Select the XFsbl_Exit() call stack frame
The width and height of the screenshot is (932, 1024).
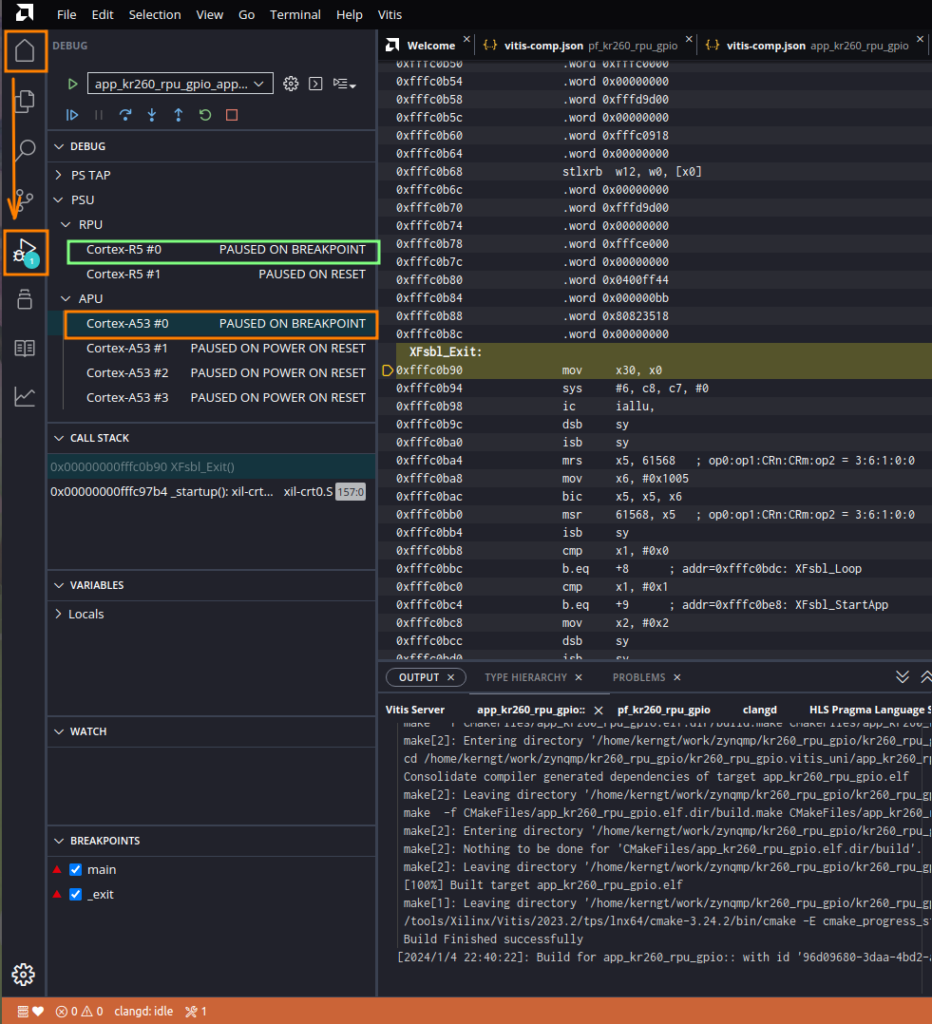(212, 467)
